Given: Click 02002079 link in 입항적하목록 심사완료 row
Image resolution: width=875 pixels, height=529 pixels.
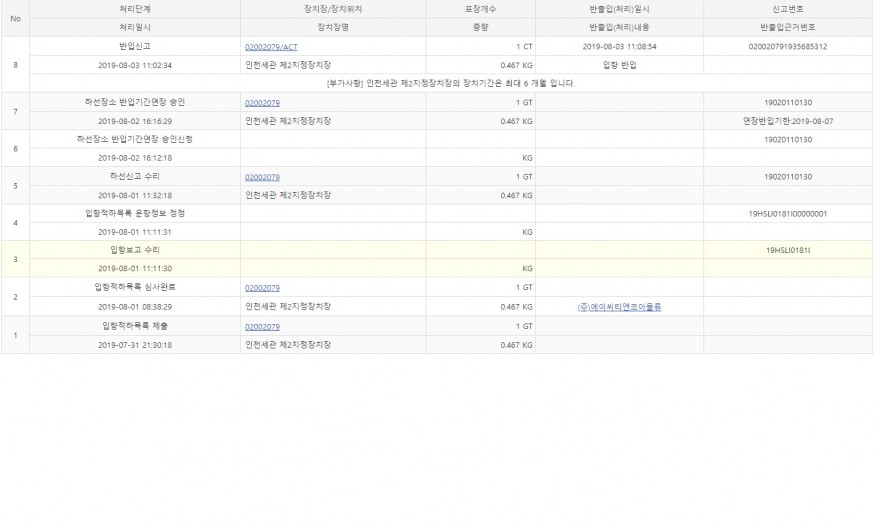Looking at the screenshot, I should 262,288.
